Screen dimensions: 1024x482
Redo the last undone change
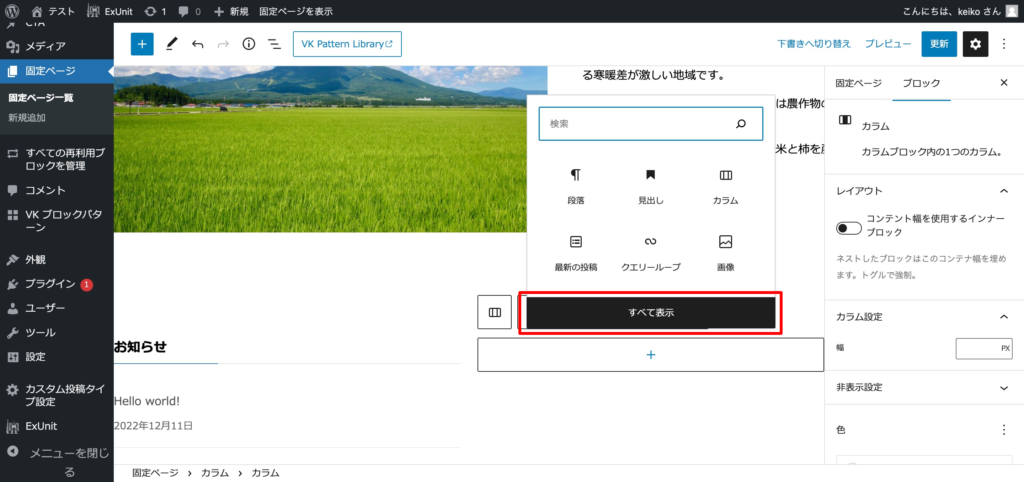(223, 44)
